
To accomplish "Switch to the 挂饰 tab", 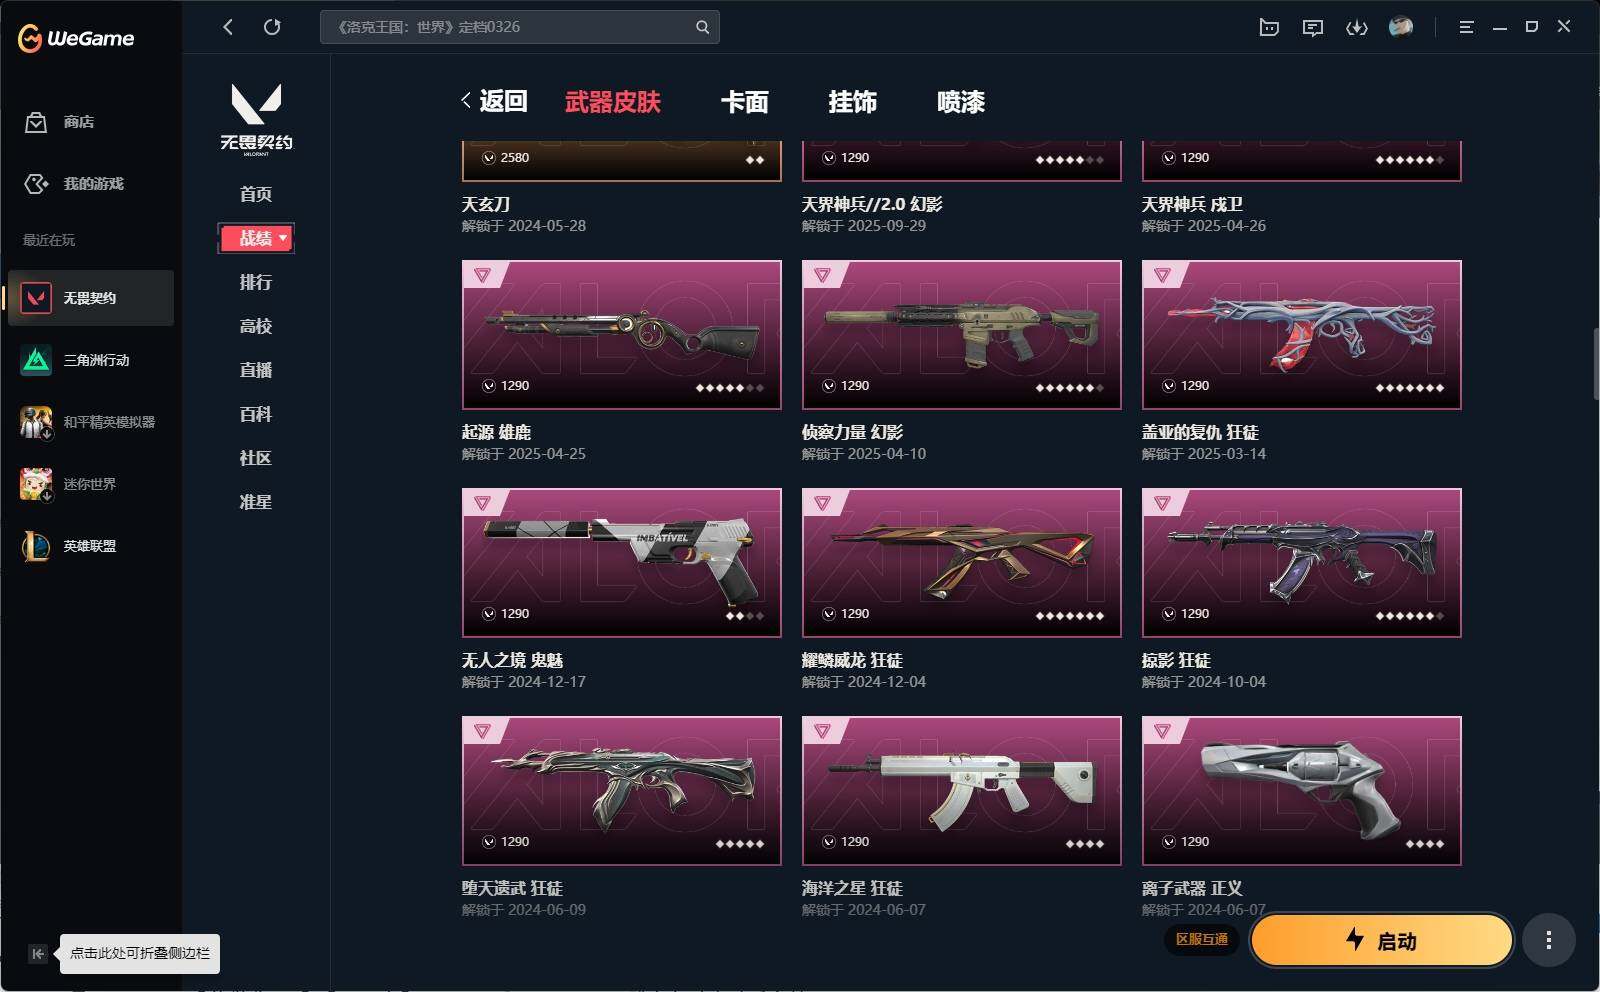I will click(853, 102).
